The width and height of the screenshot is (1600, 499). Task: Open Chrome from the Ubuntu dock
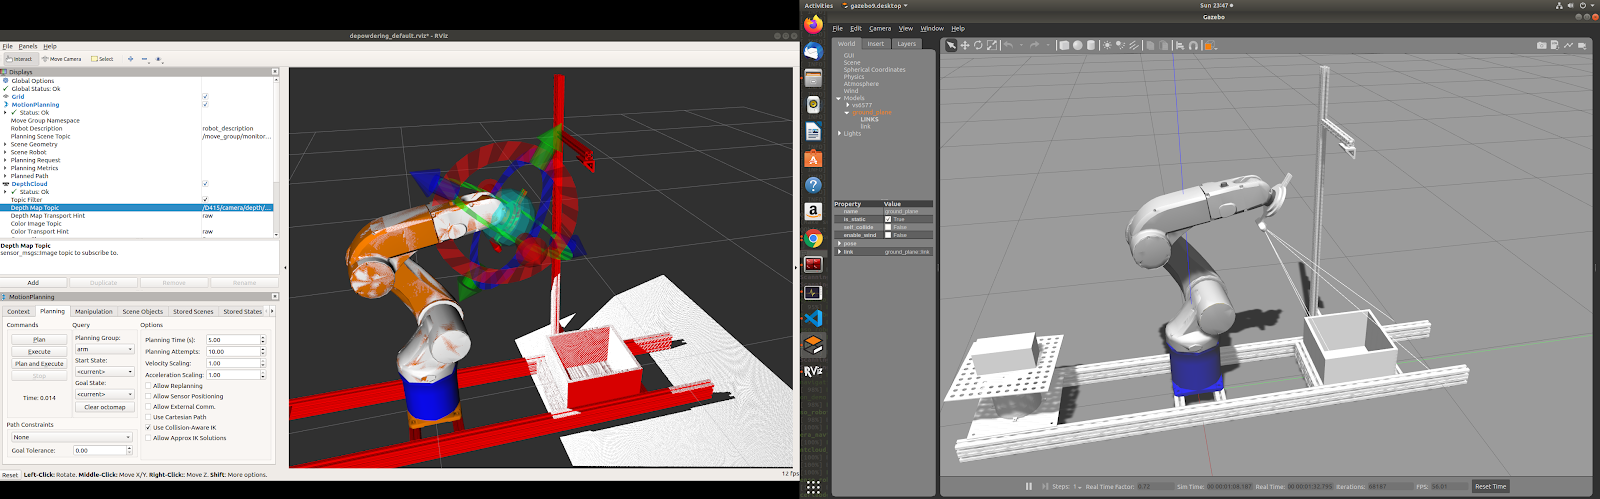(x=813, y=238)
